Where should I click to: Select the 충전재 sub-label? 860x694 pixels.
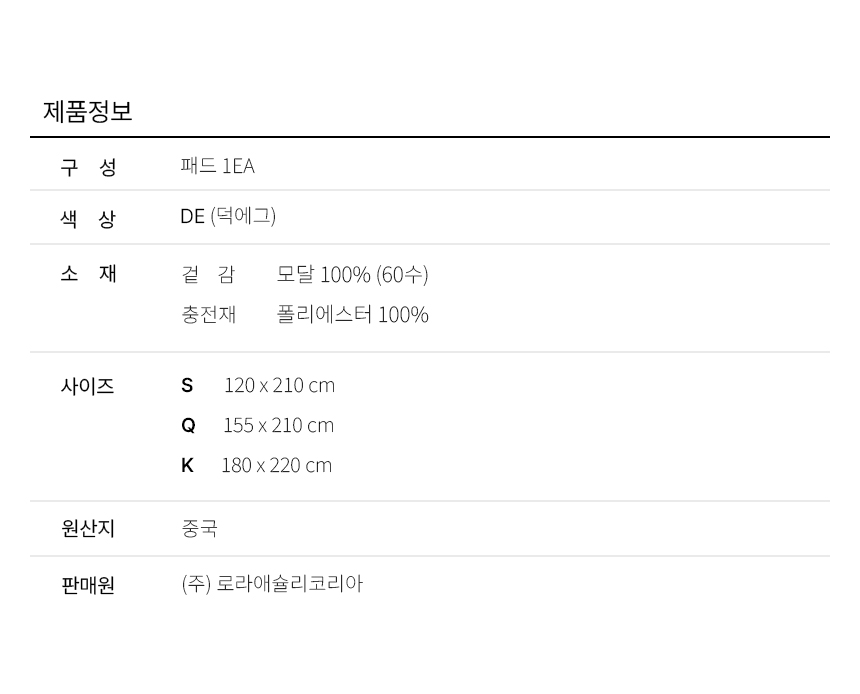click(208, 314)
